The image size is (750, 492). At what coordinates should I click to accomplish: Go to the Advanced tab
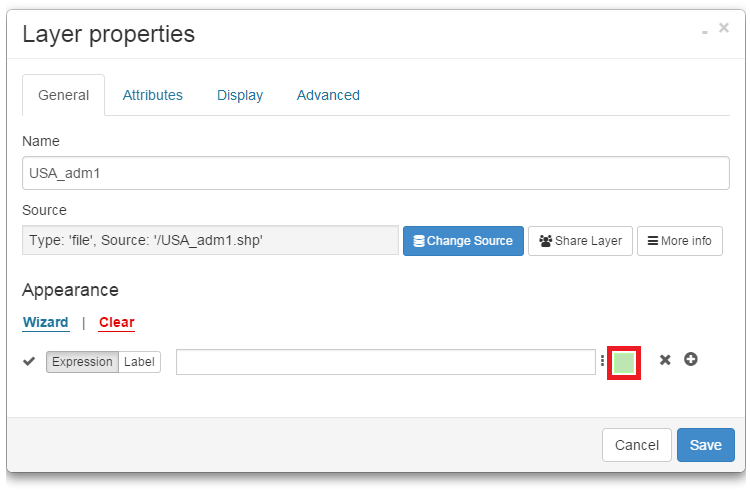pos(328,95)
